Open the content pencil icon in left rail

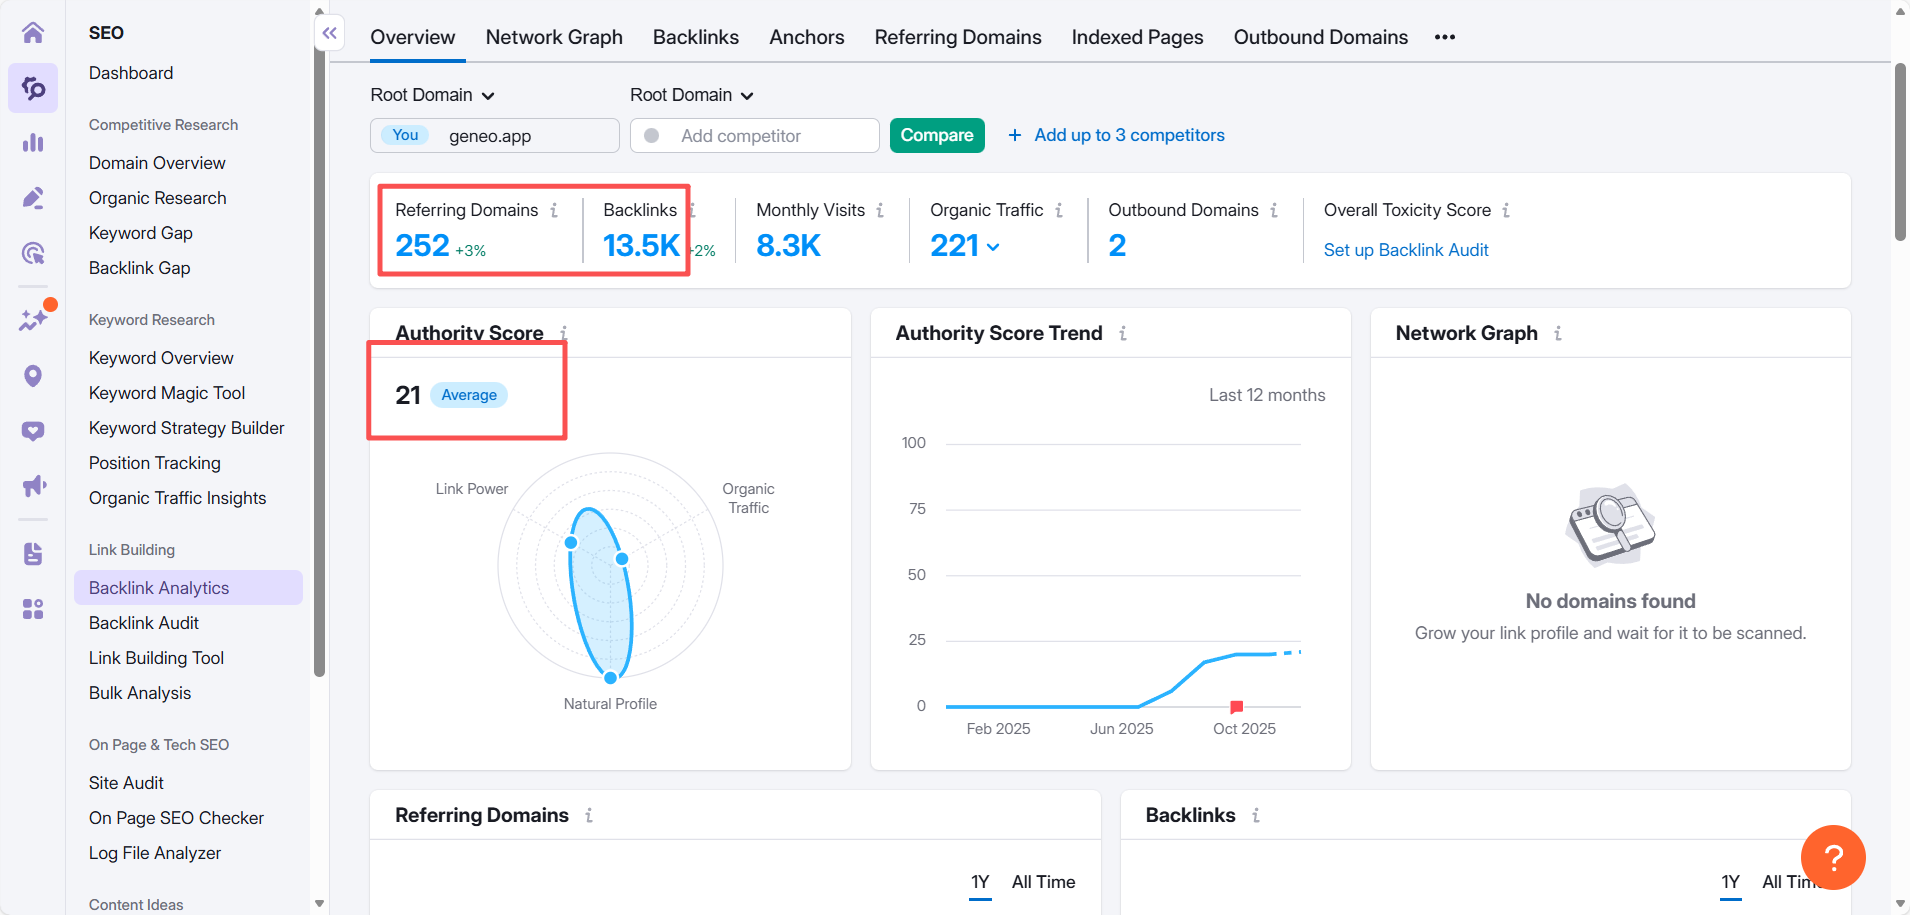point(33,198)
